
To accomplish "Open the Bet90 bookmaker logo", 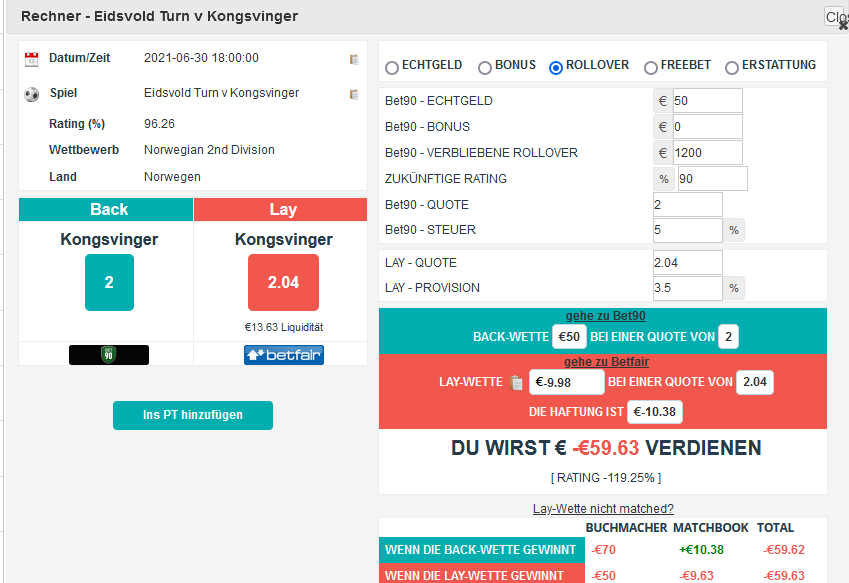I will click(x=109, y=355).
